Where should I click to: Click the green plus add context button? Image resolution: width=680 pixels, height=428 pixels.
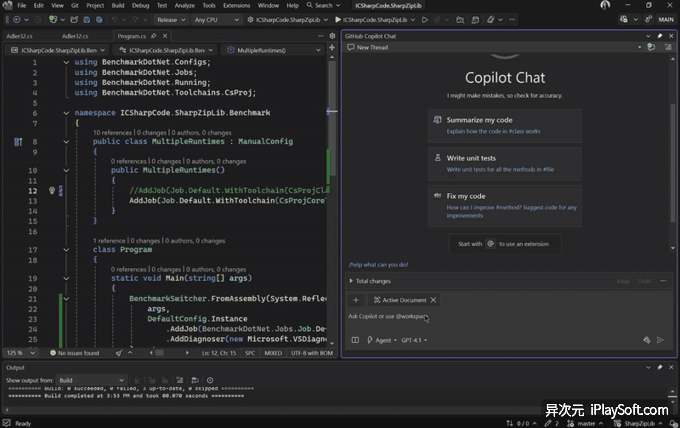355,300
